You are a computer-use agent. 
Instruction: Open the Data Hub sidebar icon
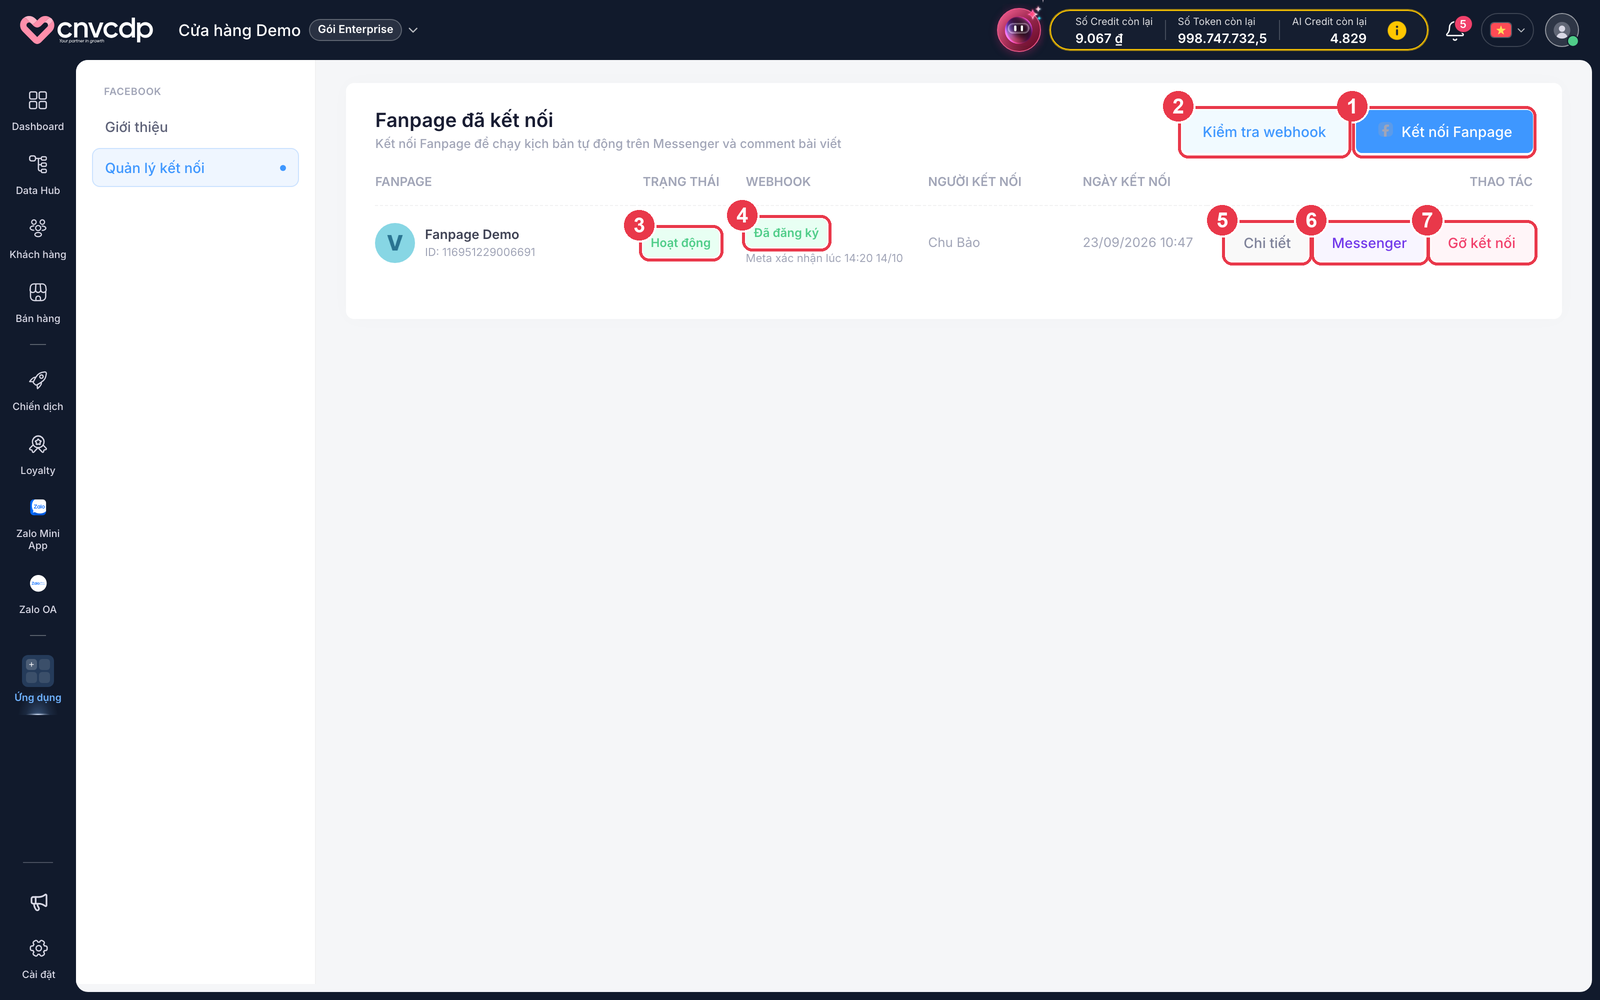pos(38,164)
